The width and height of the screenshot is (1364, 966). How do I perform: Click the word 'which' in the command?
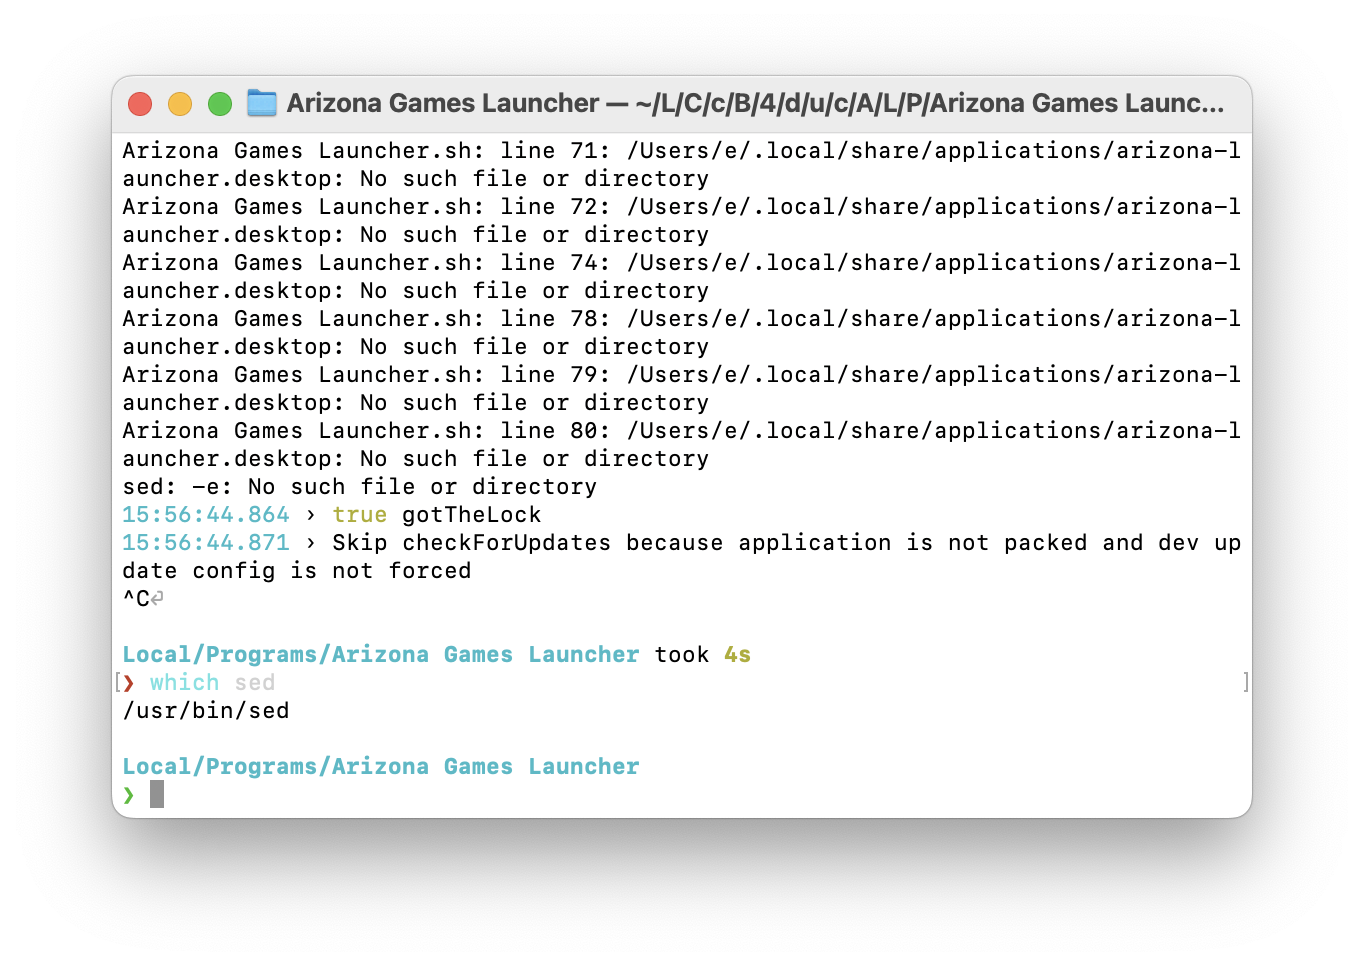(184, 683)
